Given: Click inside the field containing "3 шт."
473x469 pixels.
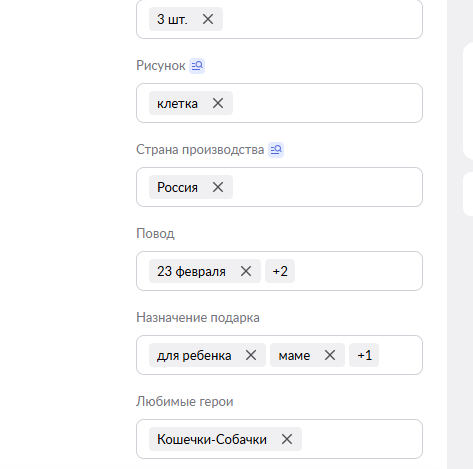Looking at the screenshot, I should click(x=279, y=19).
